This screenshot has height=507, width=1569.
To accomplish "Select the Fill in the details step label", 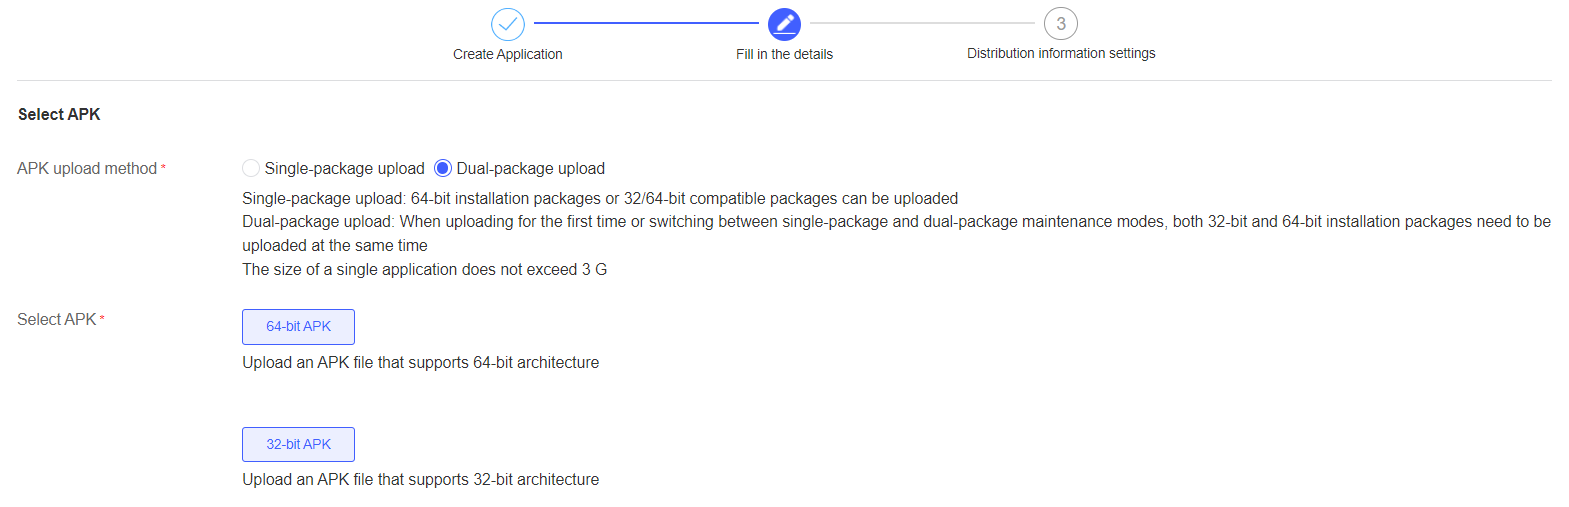I will (x=784, y=54).
